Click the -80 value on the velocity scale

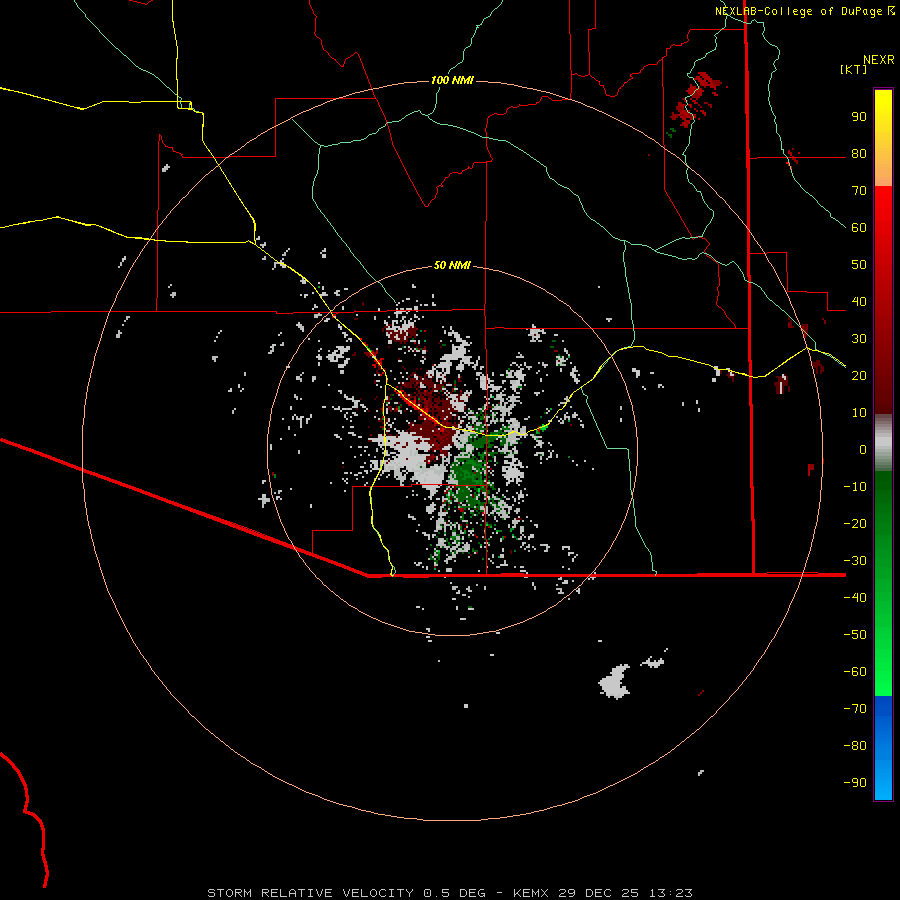[x=855, y=746]
